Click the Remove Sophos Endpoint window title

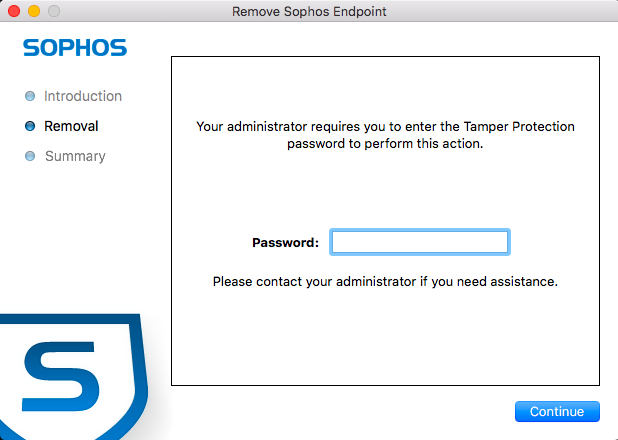[309, 11]
